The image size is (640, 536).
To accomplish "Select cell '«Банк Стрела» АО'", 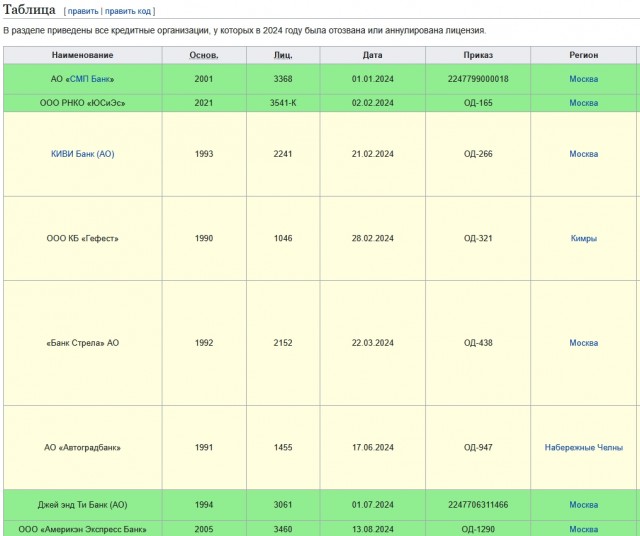I will 82,343.
